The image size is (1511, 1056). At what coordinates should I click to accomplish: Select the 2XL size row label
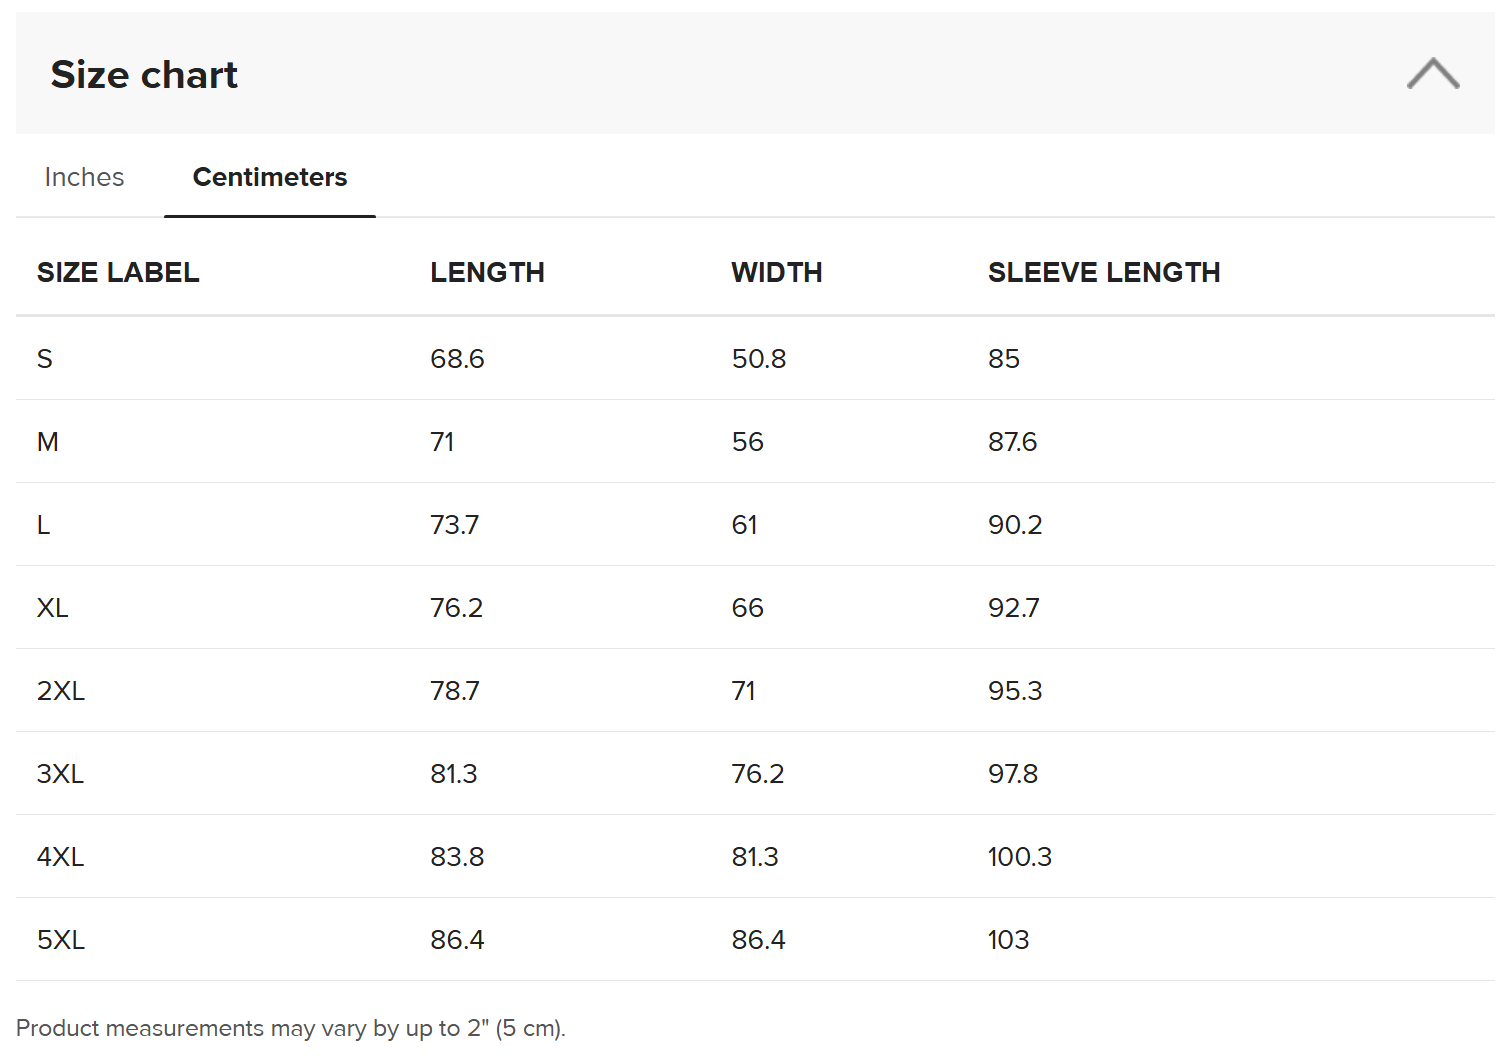pos(61,691)
